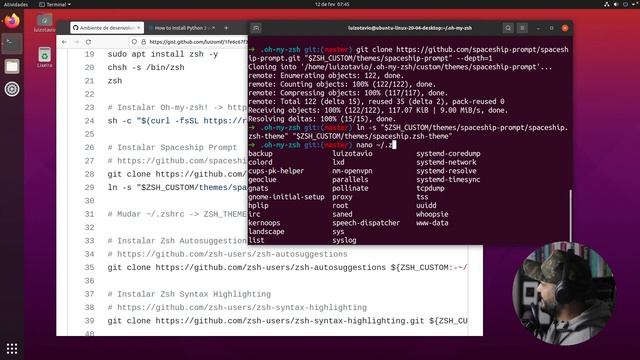Click 'gnome-initial-setup' in terminal list
640x360 pixels.
point(286,197)
